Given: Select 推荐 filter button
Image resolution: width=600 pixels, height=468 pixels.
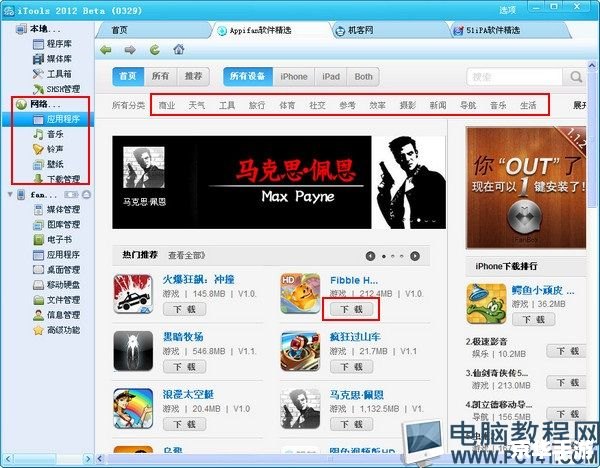Looking at the screenshot, I should (193, 77).
